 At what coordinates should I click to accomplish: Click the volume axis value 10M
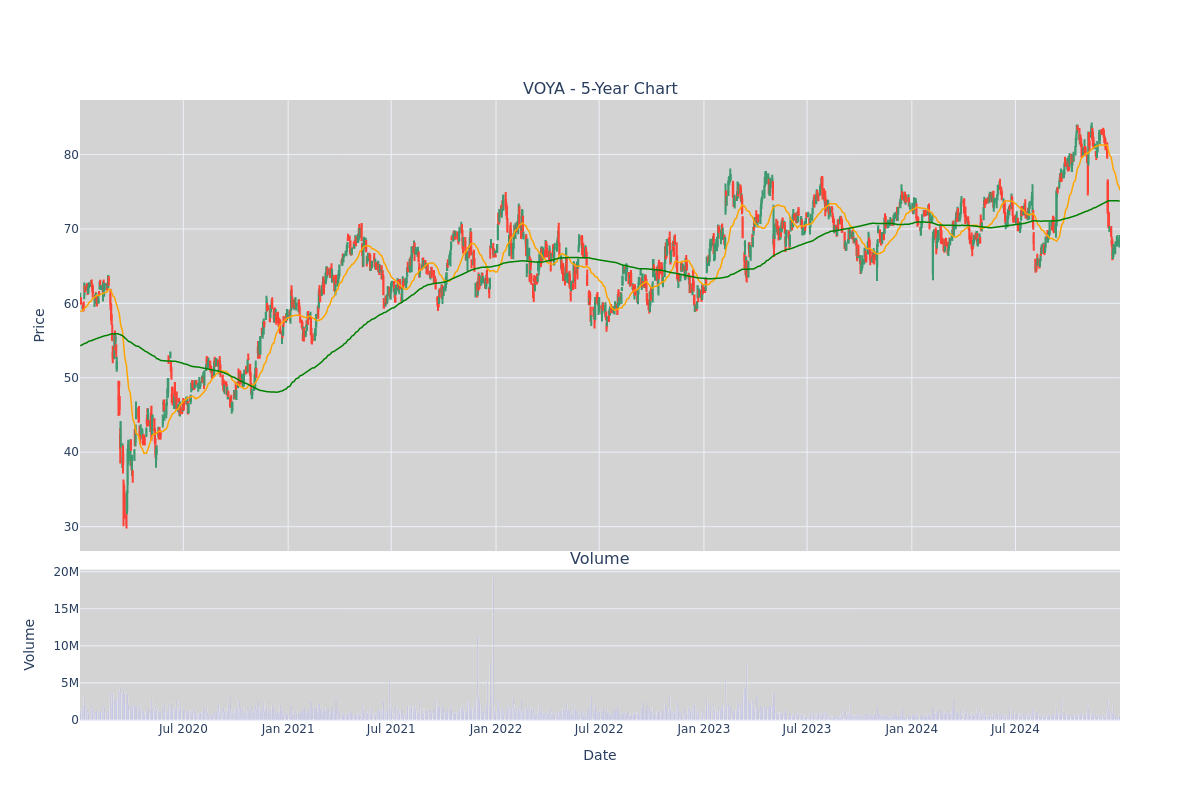coord(66,646)
